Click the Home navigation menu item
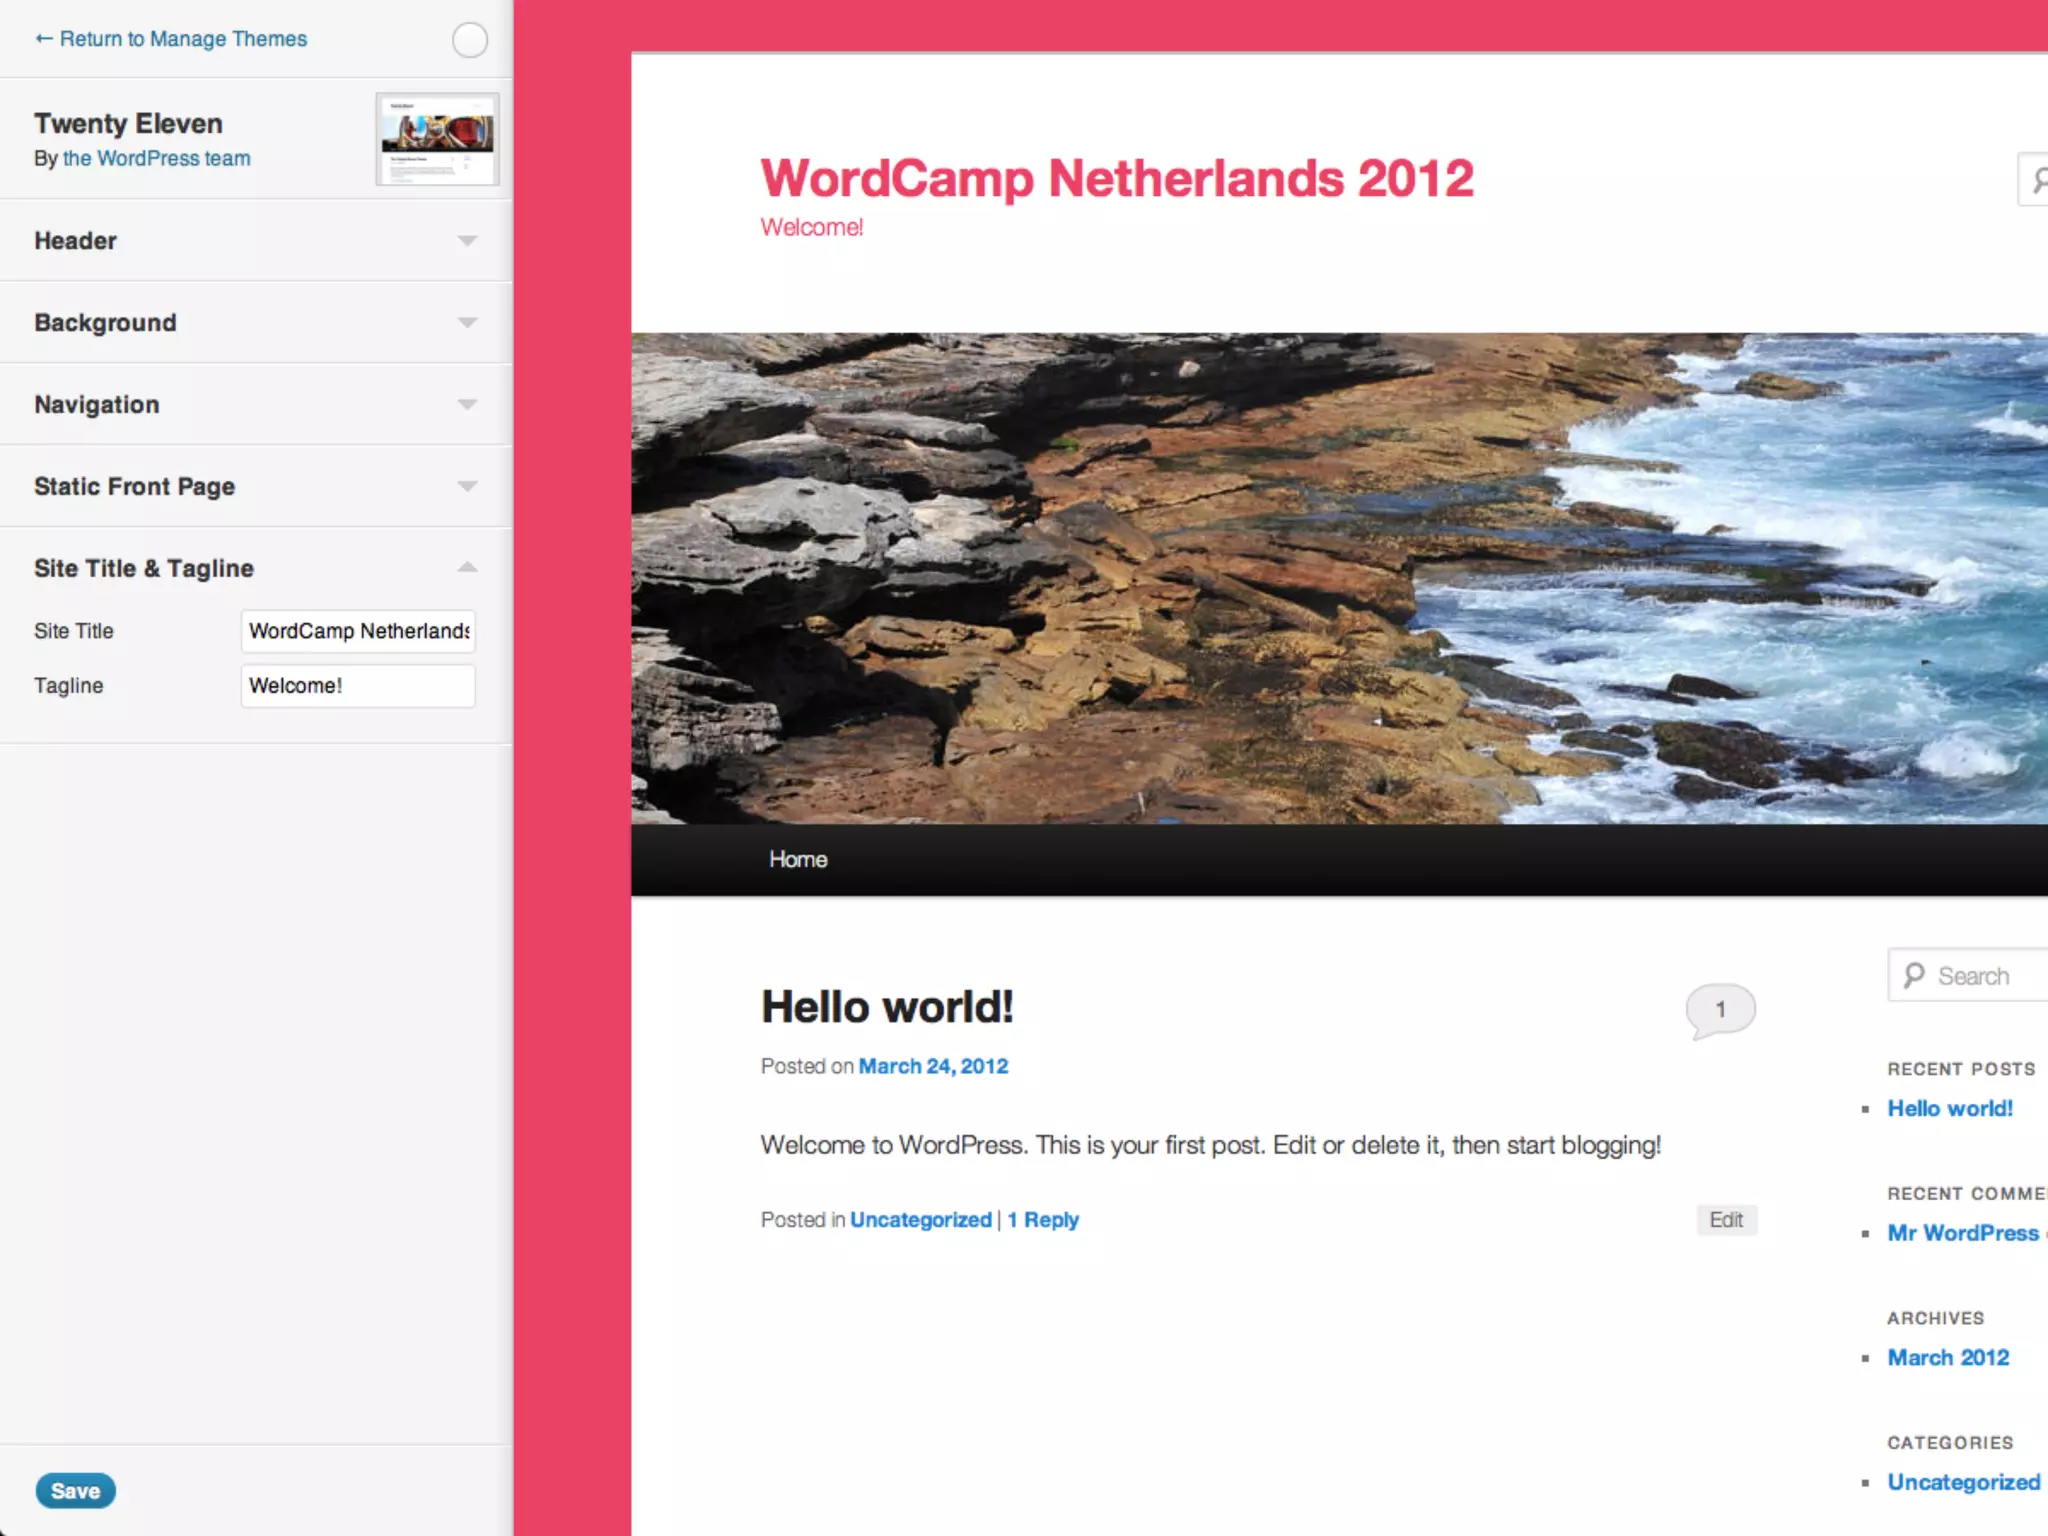This screenshot has height=1536, width=2048. [x=797, y=859]
